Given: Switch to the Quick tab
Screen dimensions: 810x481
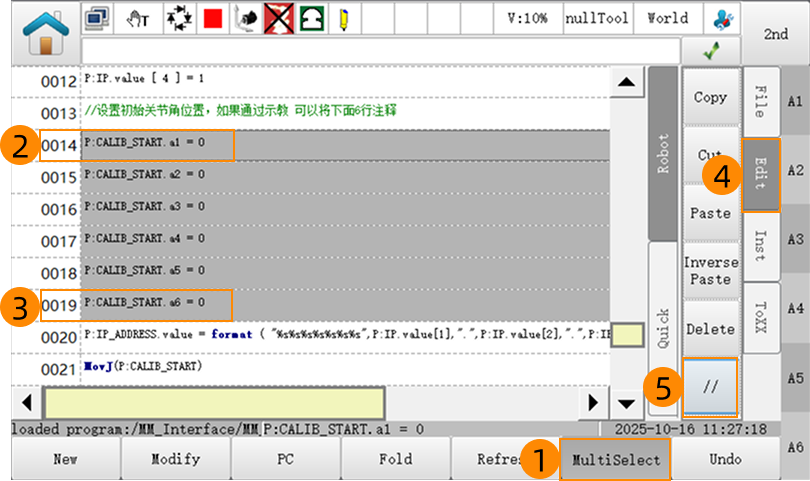Looking at the screenshot, I should coord(663,328).
